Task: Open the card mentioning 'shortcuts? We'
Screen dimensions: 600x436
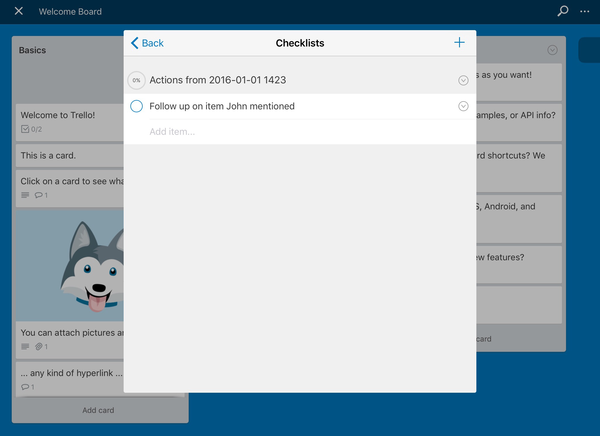Action: coord(519,168)
